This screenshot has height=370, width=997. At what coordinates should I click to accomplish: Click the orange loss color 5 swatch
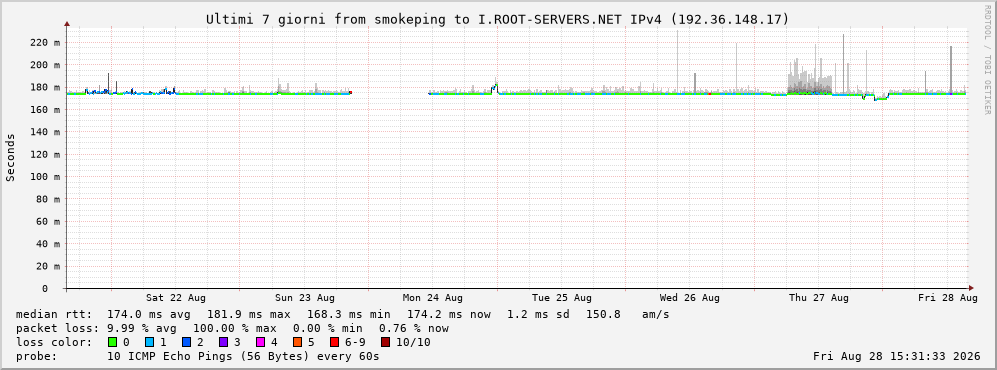pos(297,342)
